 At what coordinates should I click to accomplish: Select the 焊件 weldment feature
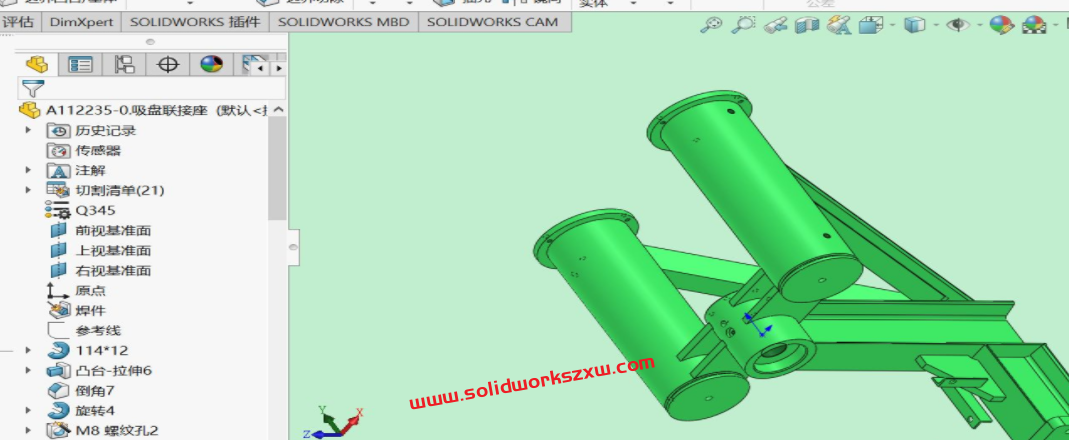point(91,310)
